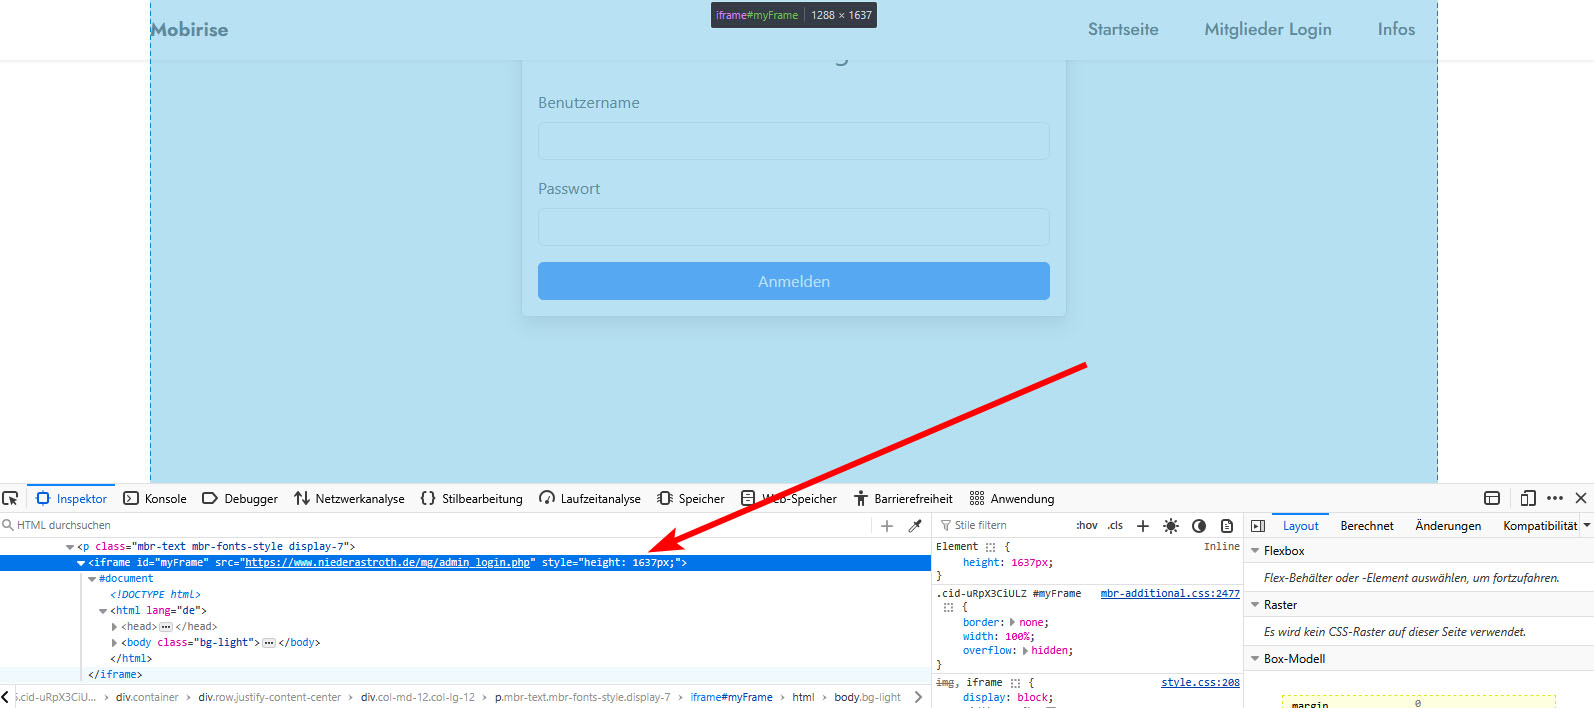
Task: Toggle the three-pane inspector sidebar
Action: [1258, 525]
